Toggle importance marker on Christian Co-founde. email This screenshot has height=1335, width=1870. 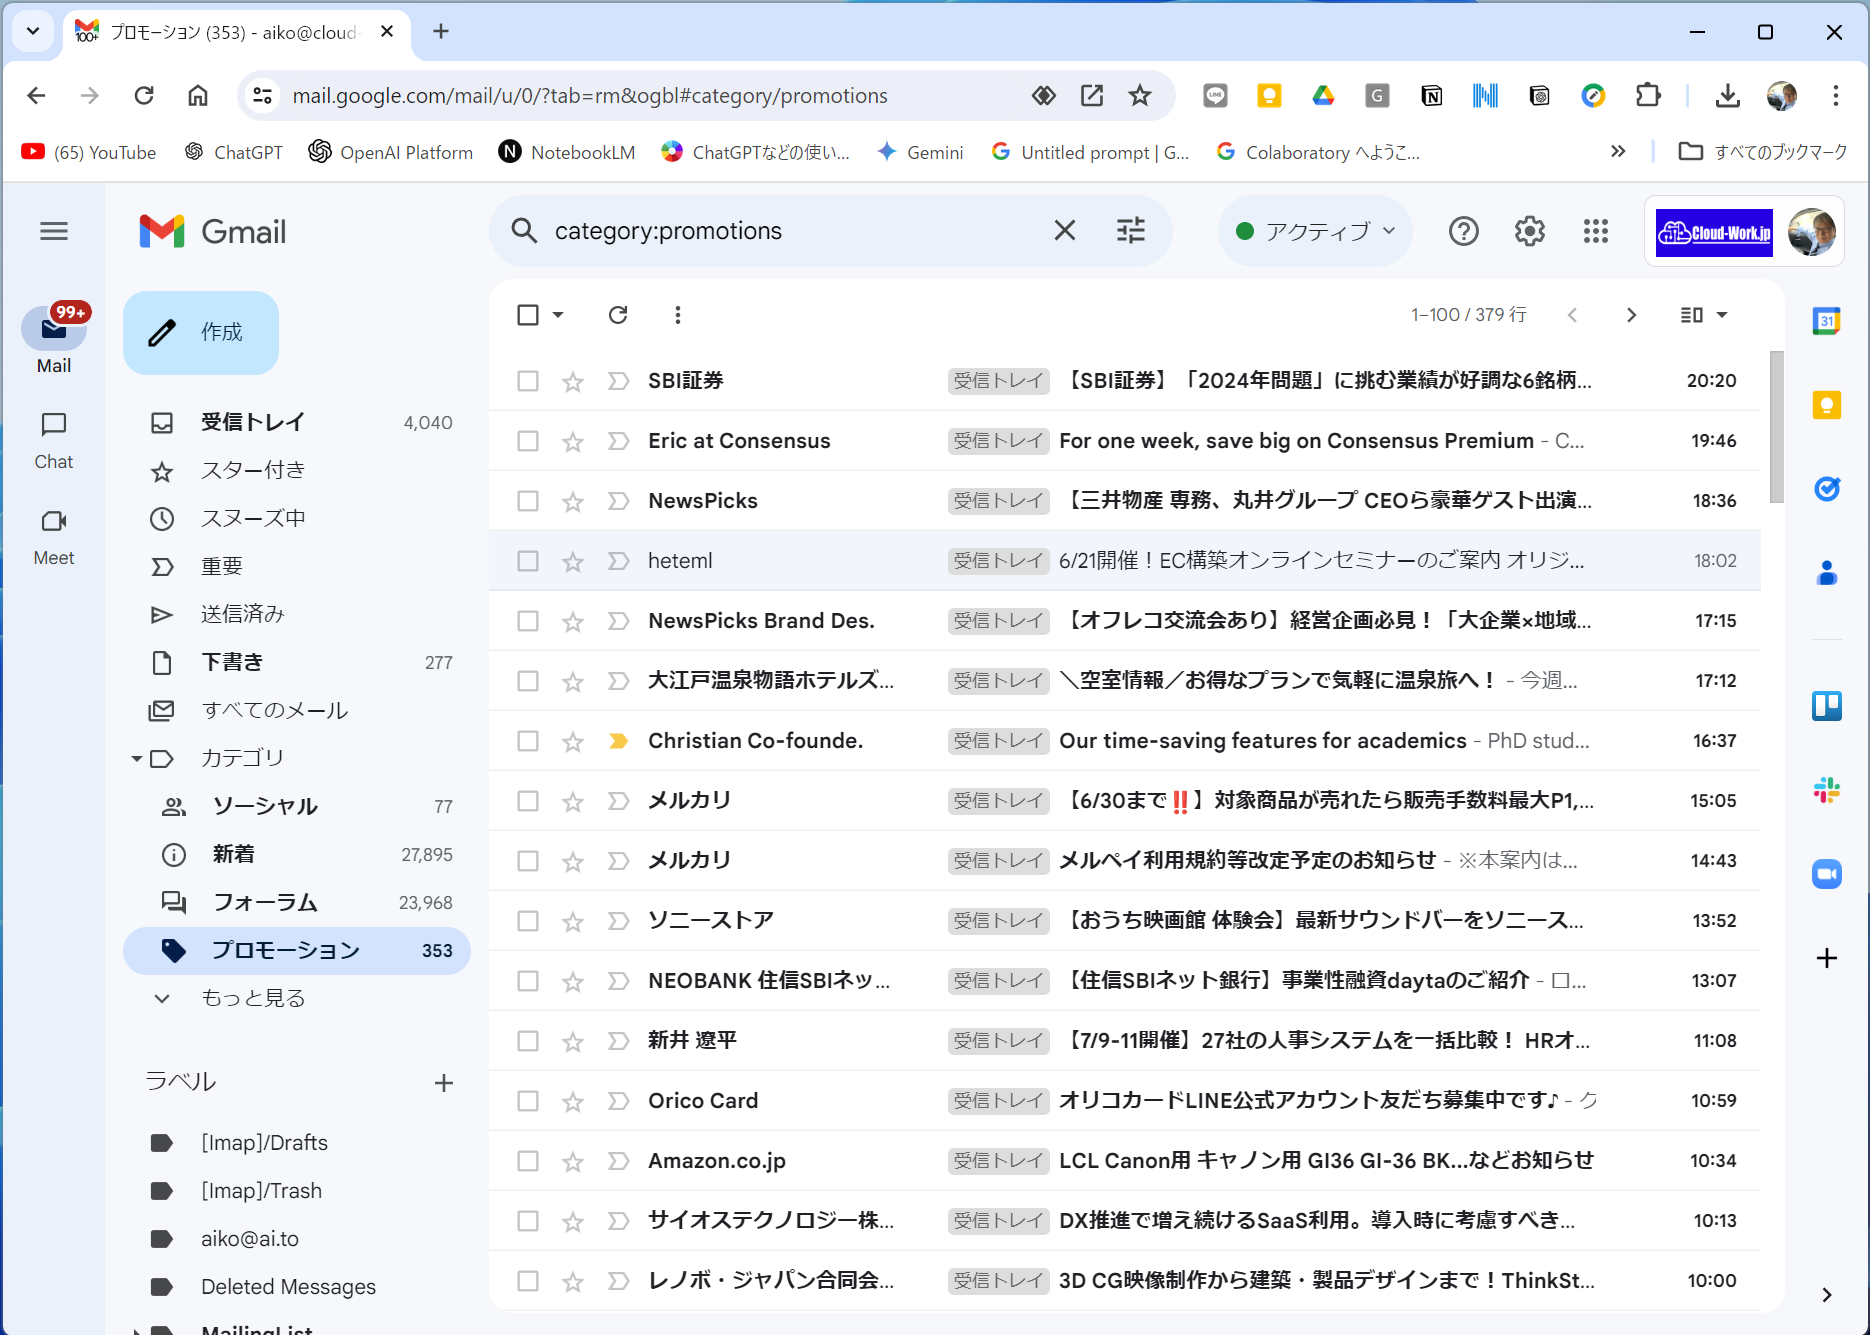618,741
